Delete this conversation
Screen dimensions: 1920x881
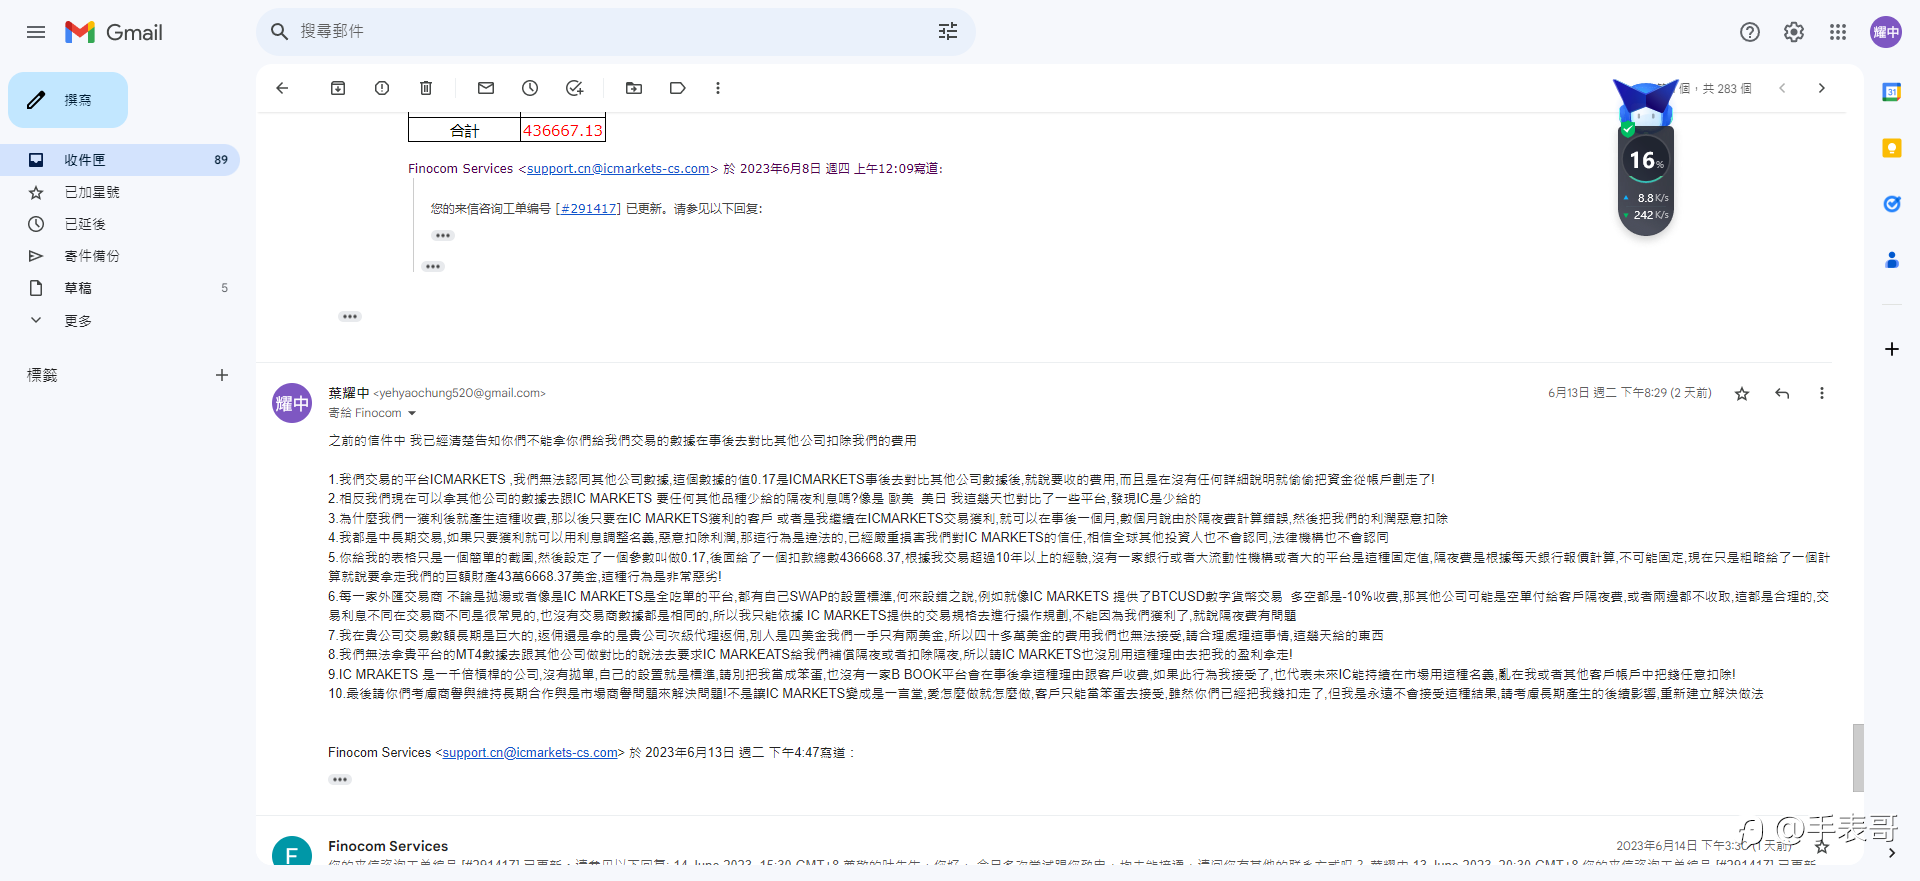[426, 88]
